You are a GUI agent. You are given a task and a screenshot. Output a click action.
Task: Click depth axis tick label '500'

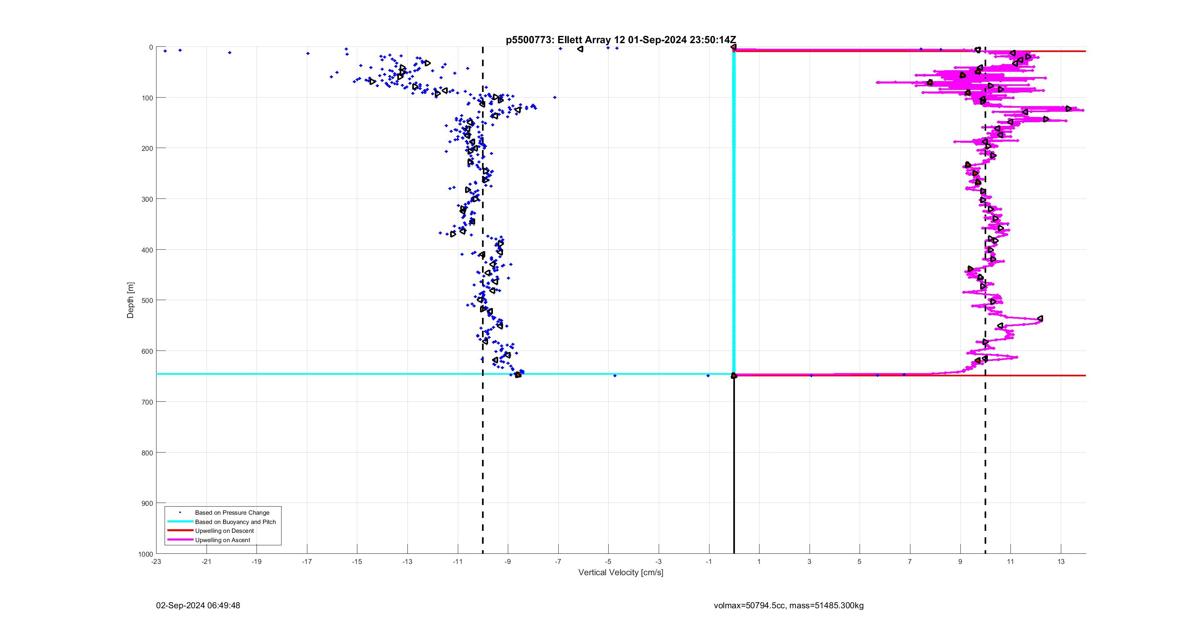click(146, 300)
